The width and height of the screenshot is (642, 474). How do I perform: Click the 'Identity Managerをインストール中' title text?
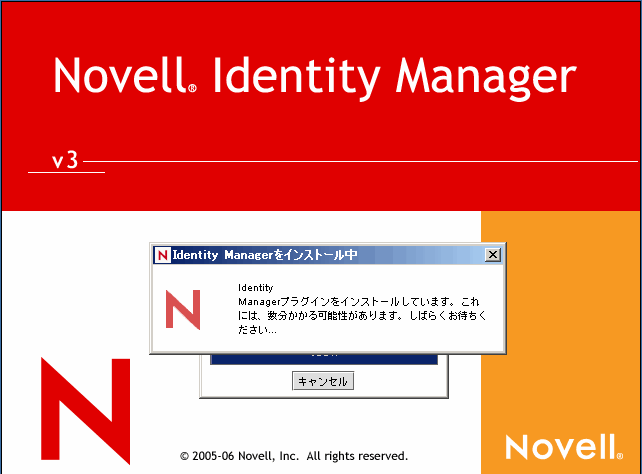pyautogui.click(x=265, y=255)
